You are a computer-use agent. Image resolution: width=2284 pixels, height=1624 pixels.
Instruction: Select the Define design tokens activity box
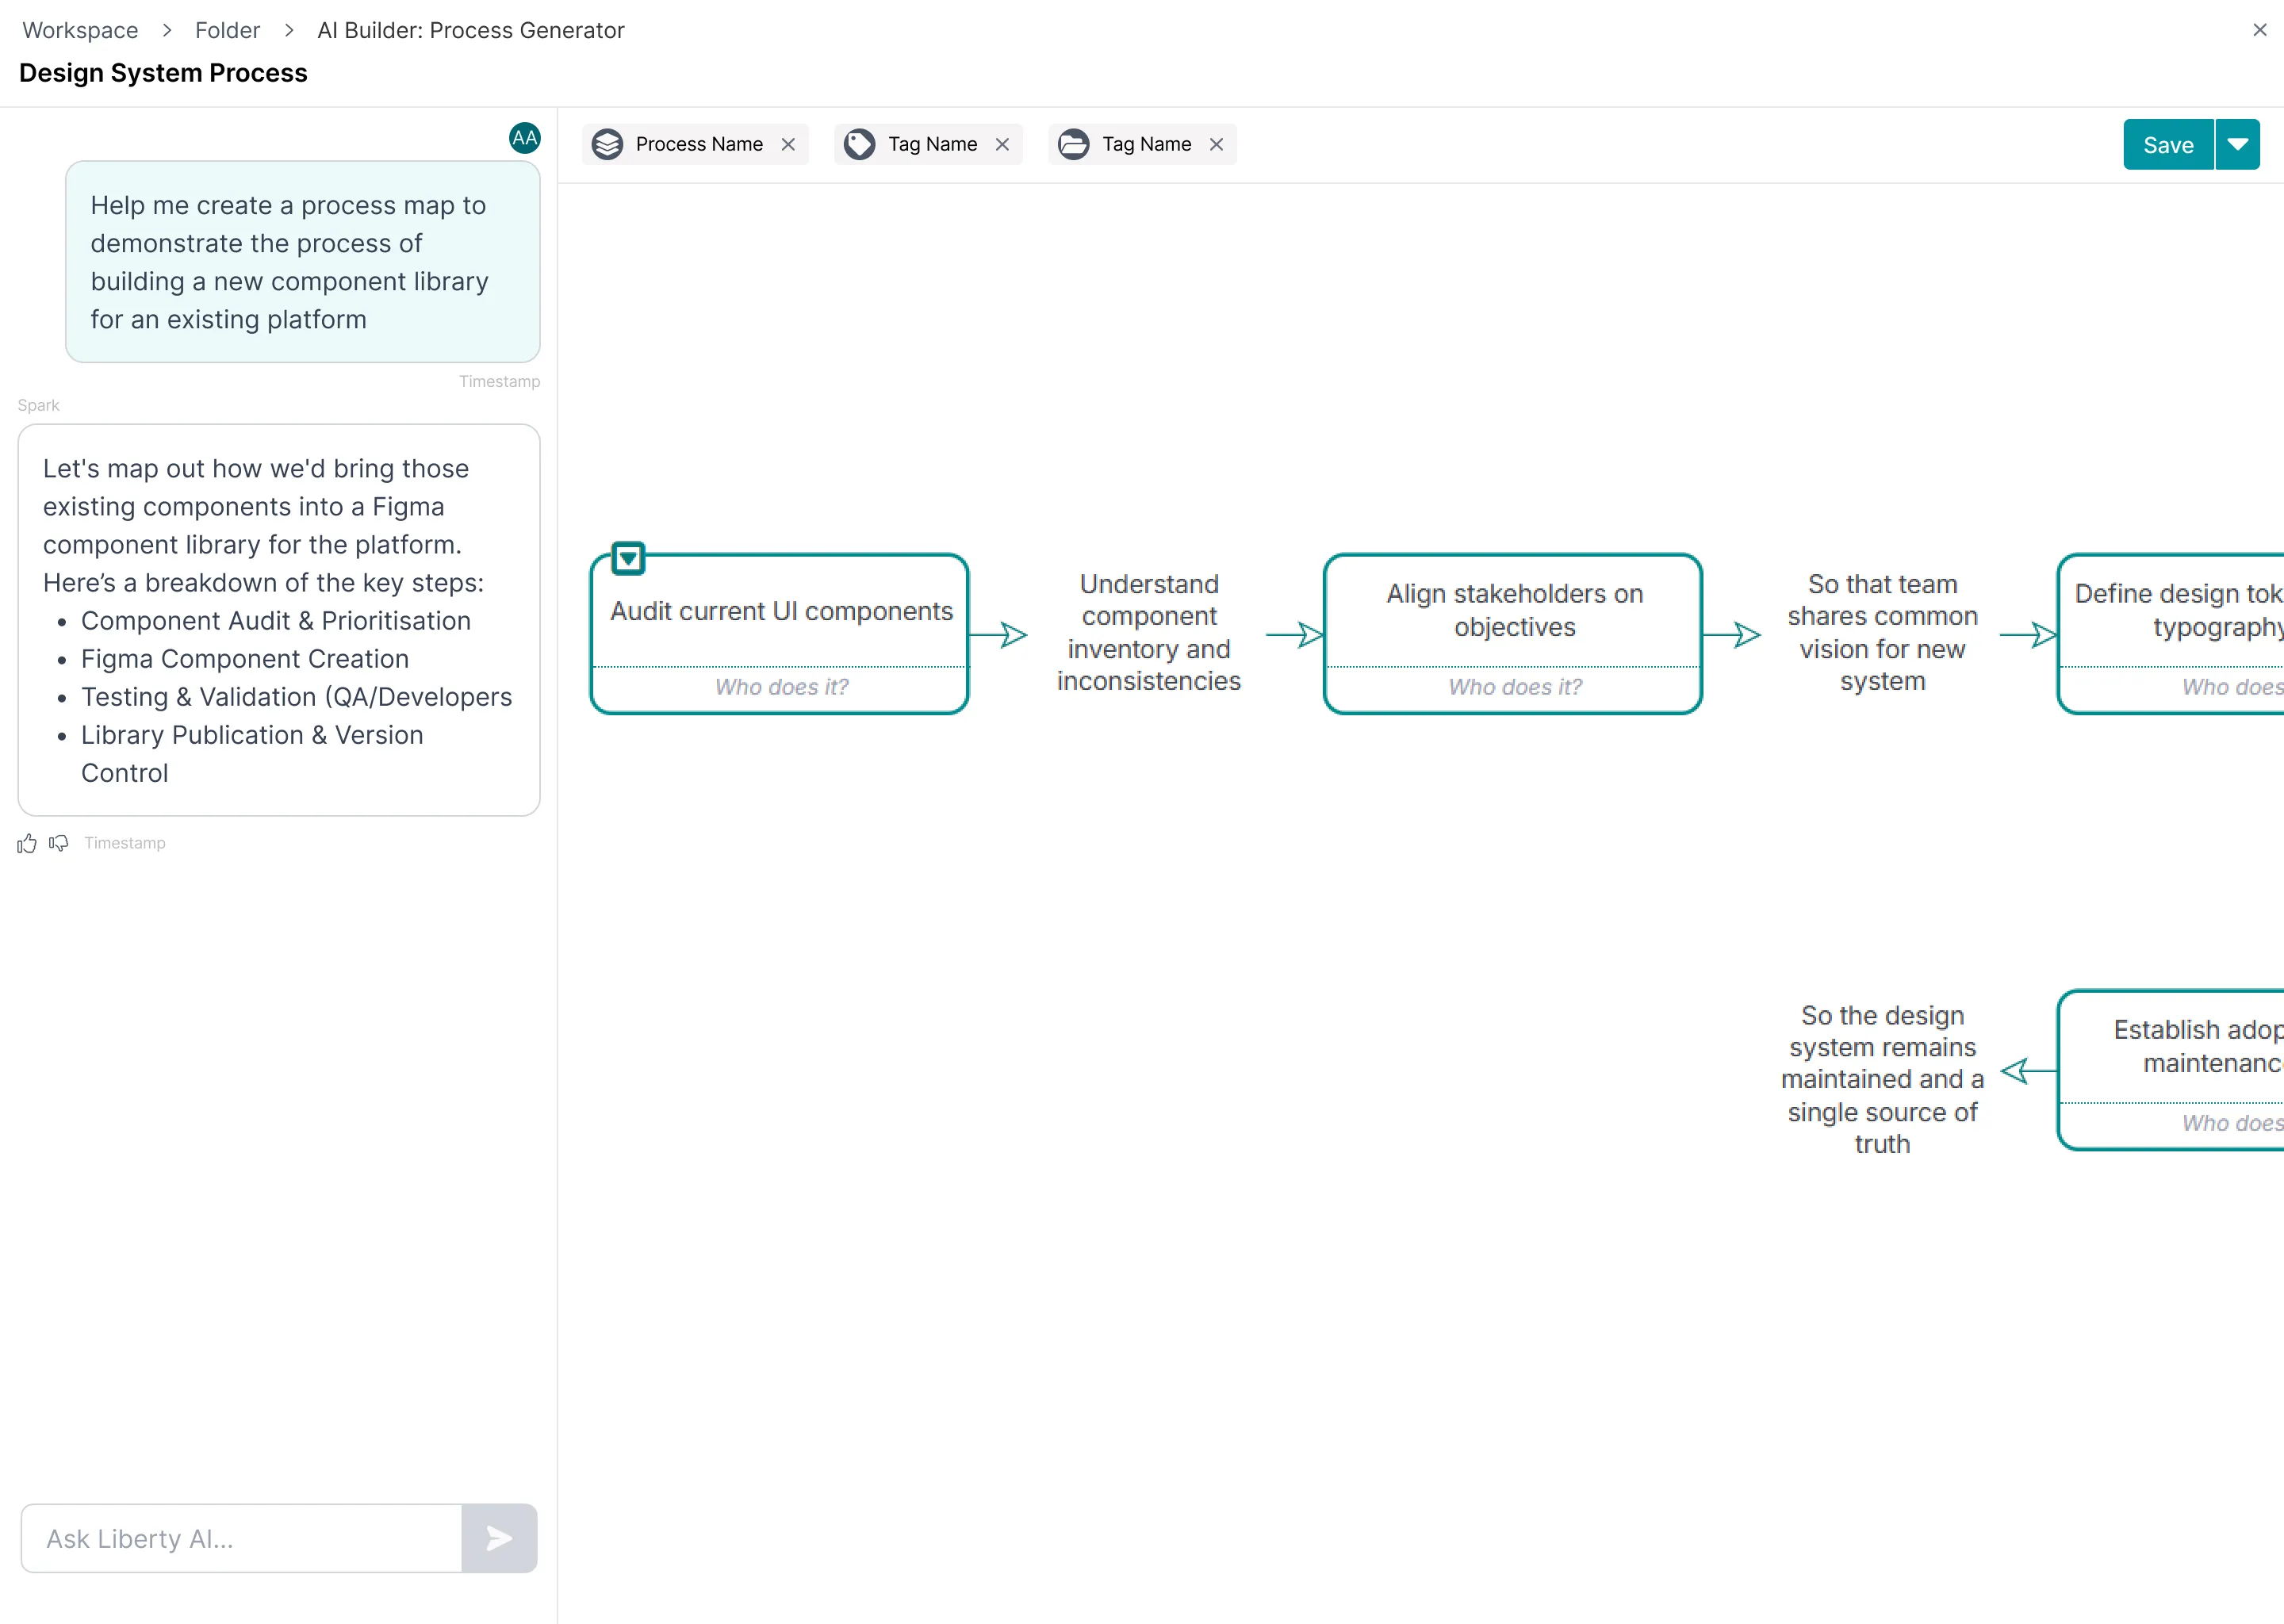pyautogui.click(x=2170, y=633)
